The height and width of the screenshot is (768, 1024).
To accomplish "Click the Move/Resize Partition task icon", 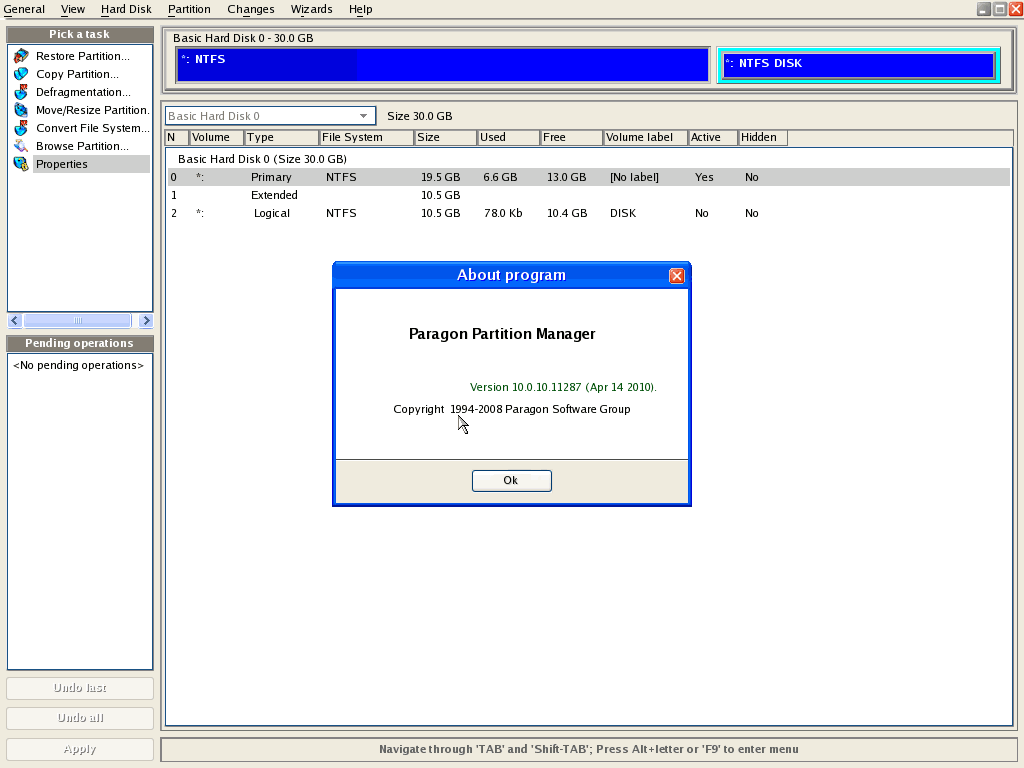I will point(21,110).
